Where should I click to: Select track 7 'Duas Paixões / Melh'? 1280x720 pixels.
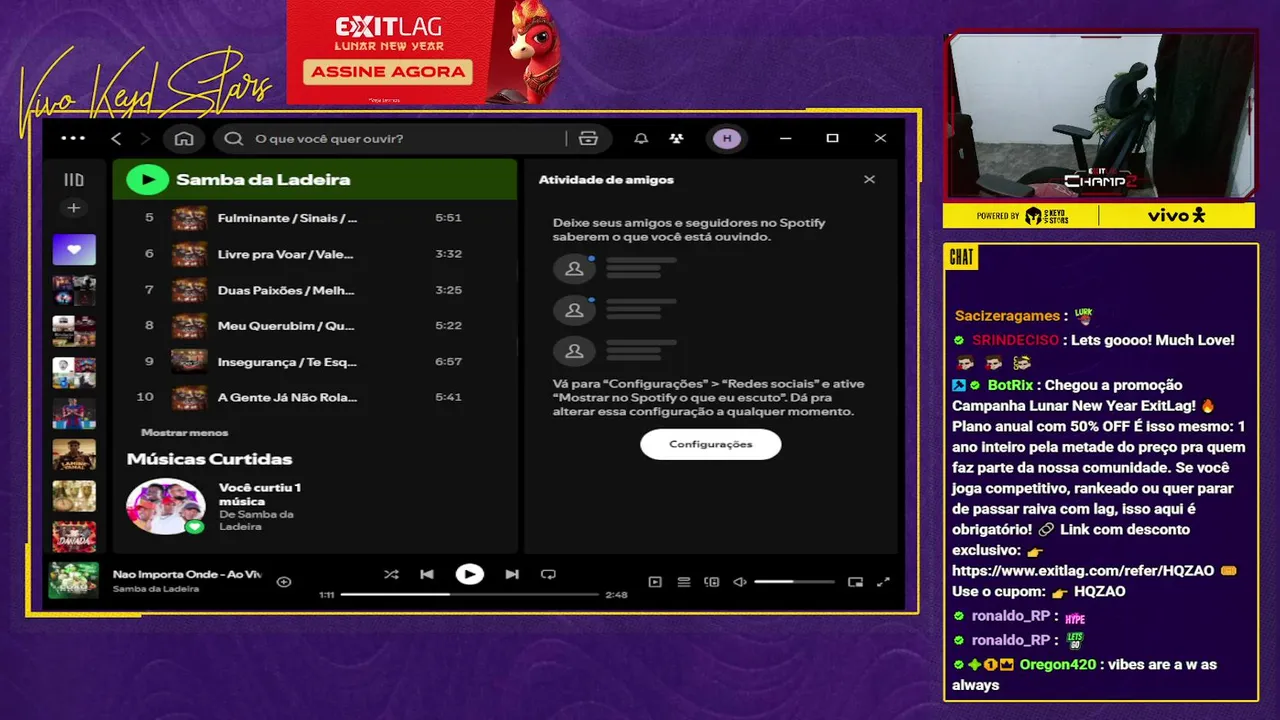(x=315, y=290)
